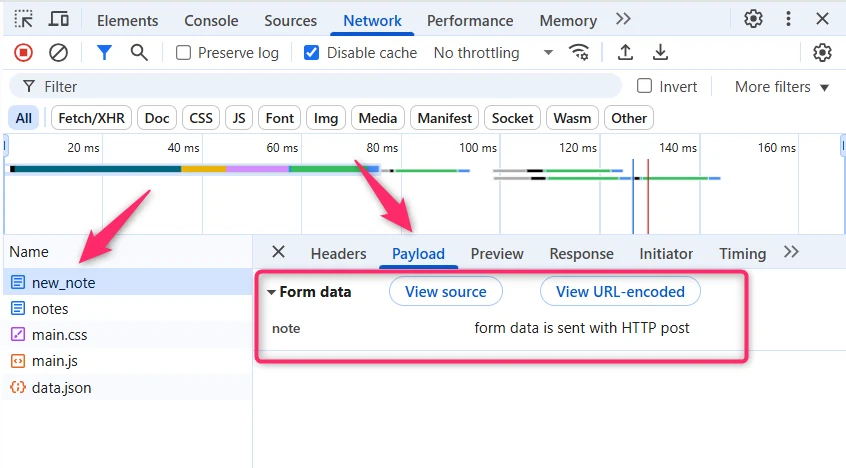Filter by Other requests
Viewport: 846px width, 468px height.
coord(629,118)
